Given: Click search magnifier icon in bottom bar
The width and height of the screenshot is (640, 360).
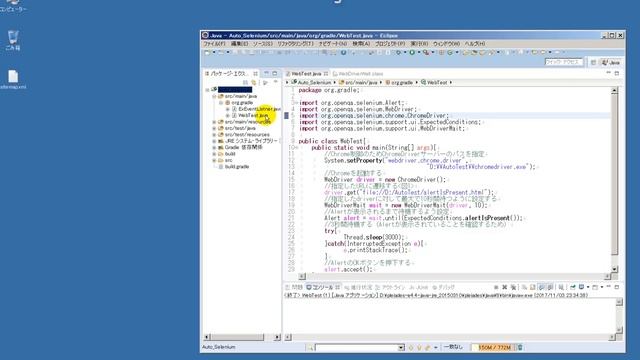Looking at the screenshot, I should [310, 348].
